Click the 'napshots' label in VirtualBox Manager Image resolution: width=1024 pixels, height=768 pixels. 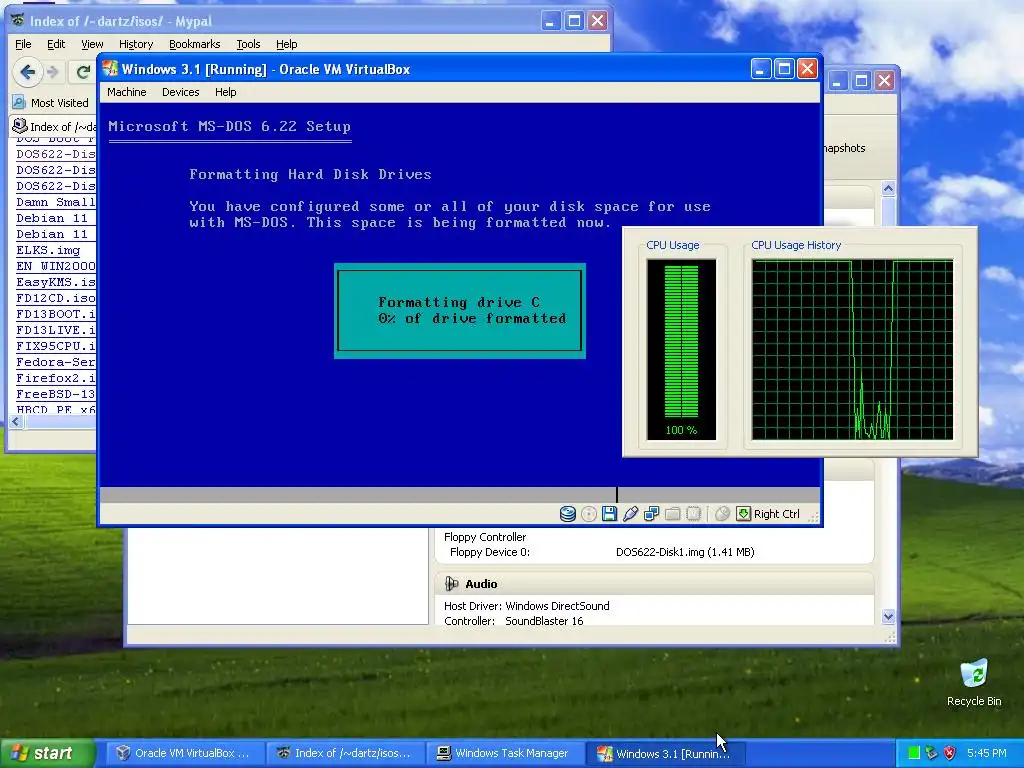[844, 148]
